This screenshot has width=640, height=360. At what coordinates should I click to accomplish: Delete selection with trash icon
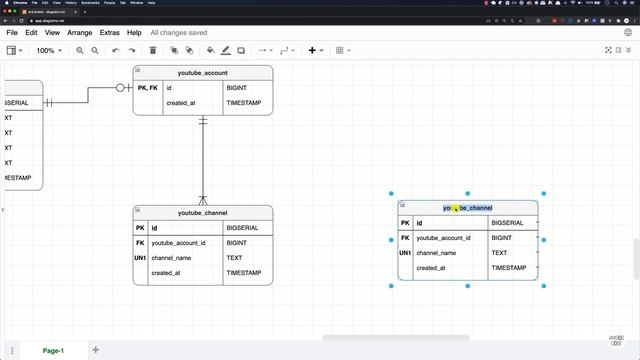[153, 50]
